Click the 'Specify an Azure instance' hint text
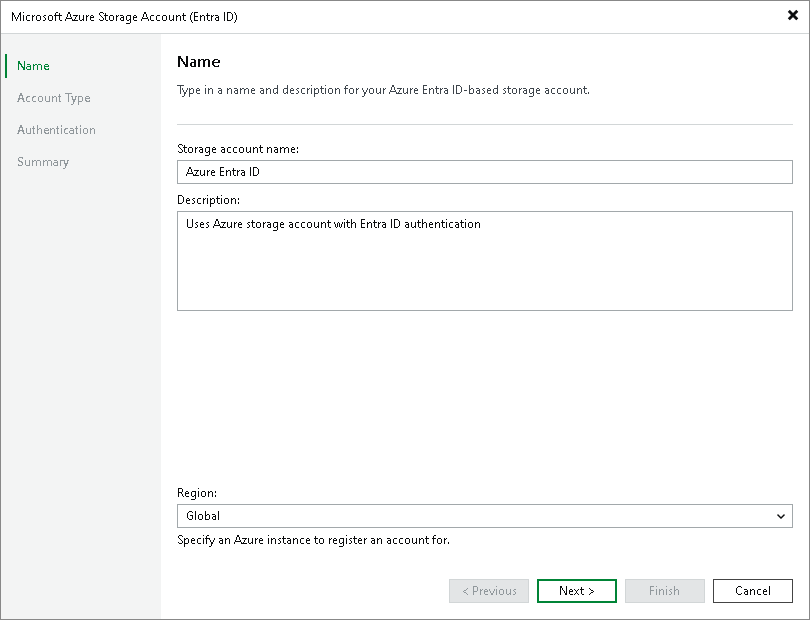The image size is (810, 620). tap(313, 540)
